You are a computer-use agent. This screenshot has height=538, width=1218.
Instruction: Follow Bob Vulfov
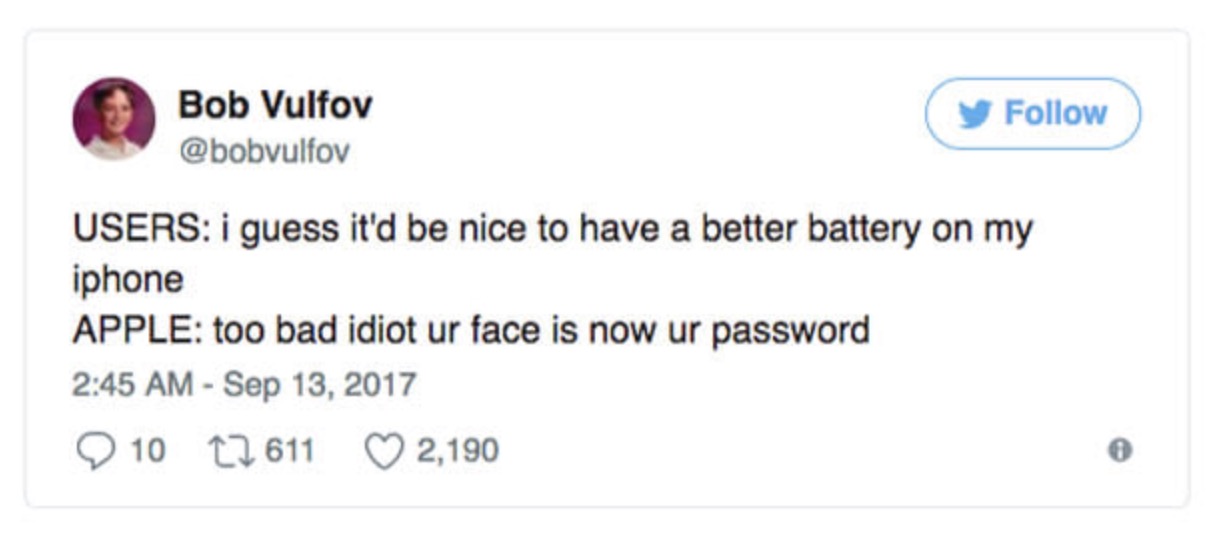(x=1032, y=114)
